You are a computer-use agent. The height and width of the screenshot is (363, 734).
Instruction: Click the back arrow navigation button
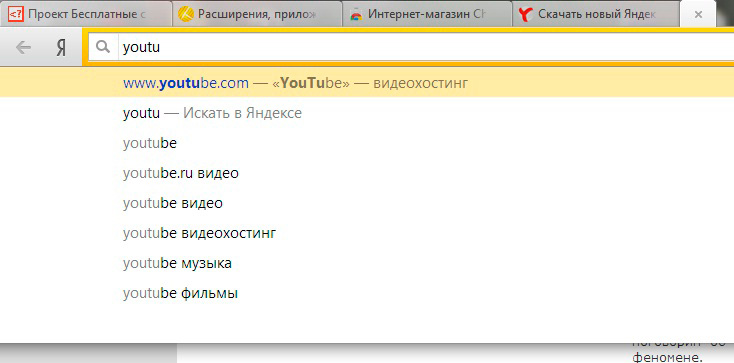(23, 47)
